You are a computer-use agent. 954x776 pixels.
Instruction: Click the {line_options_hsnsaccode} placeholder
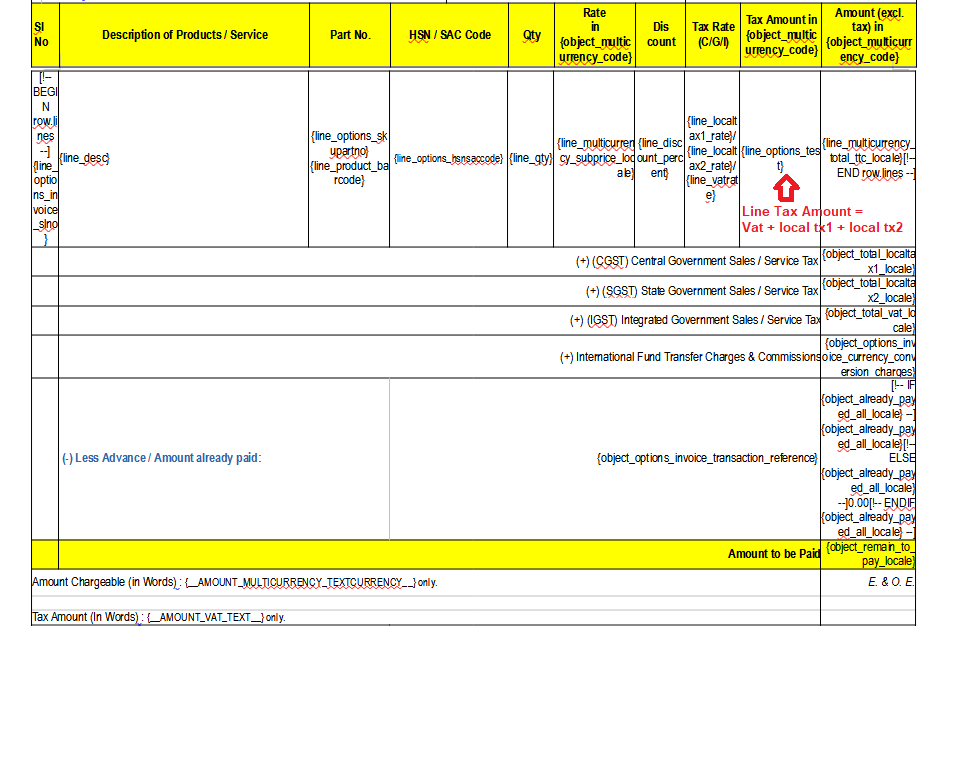pyautogui.click(x=449, y=158)
